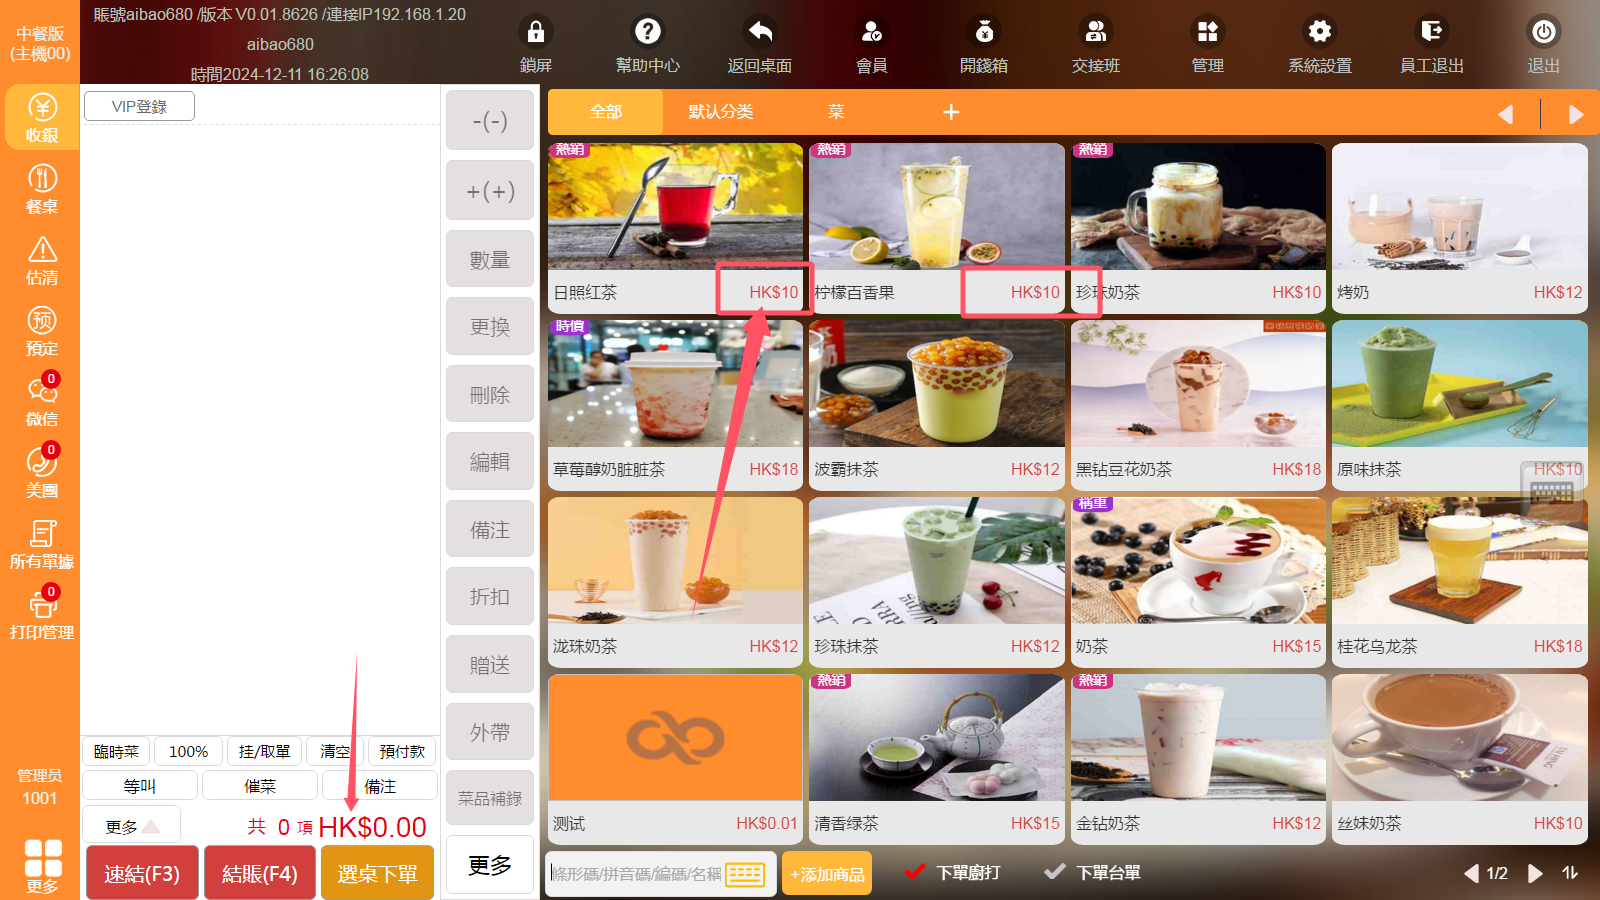The width and height of the screenshot is (1600, 900).
Task: Click 開錢箱 open cash drawer icon
Action: 984,45
